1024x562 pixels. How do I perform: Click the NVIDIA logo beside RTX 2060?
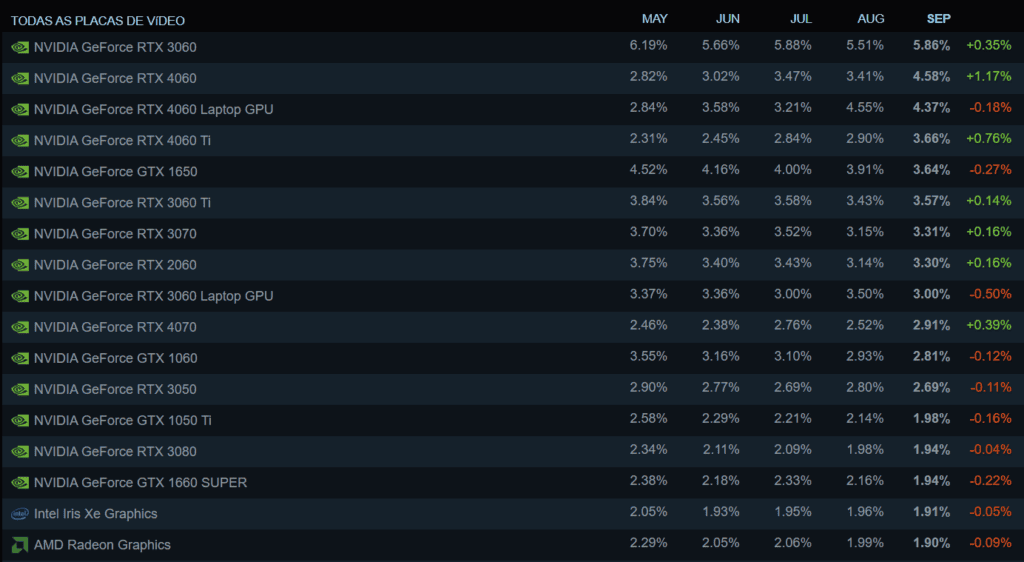coord(19,265)
